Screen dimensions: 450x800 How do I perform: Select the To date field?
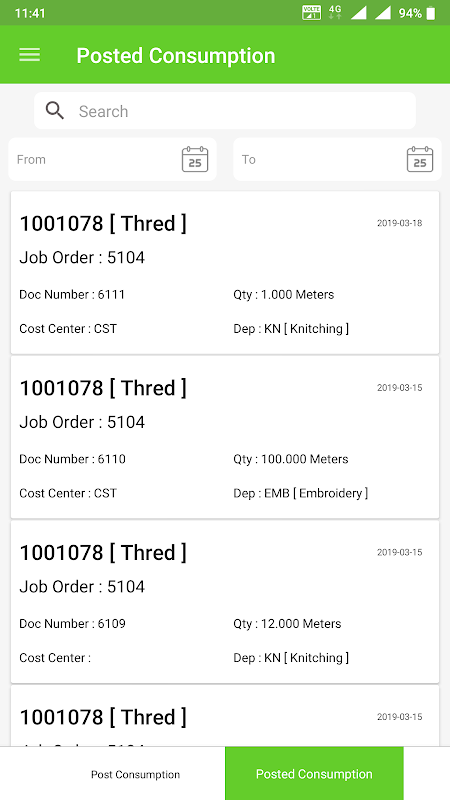(x=337, y=159)
